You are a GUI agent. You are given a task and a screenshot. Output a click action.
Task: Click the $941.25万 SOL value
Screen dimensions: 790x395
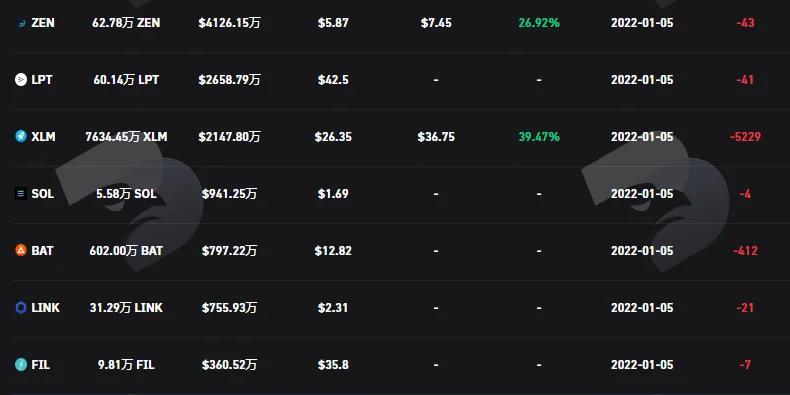pyautogui.click(x=229, y=193)
